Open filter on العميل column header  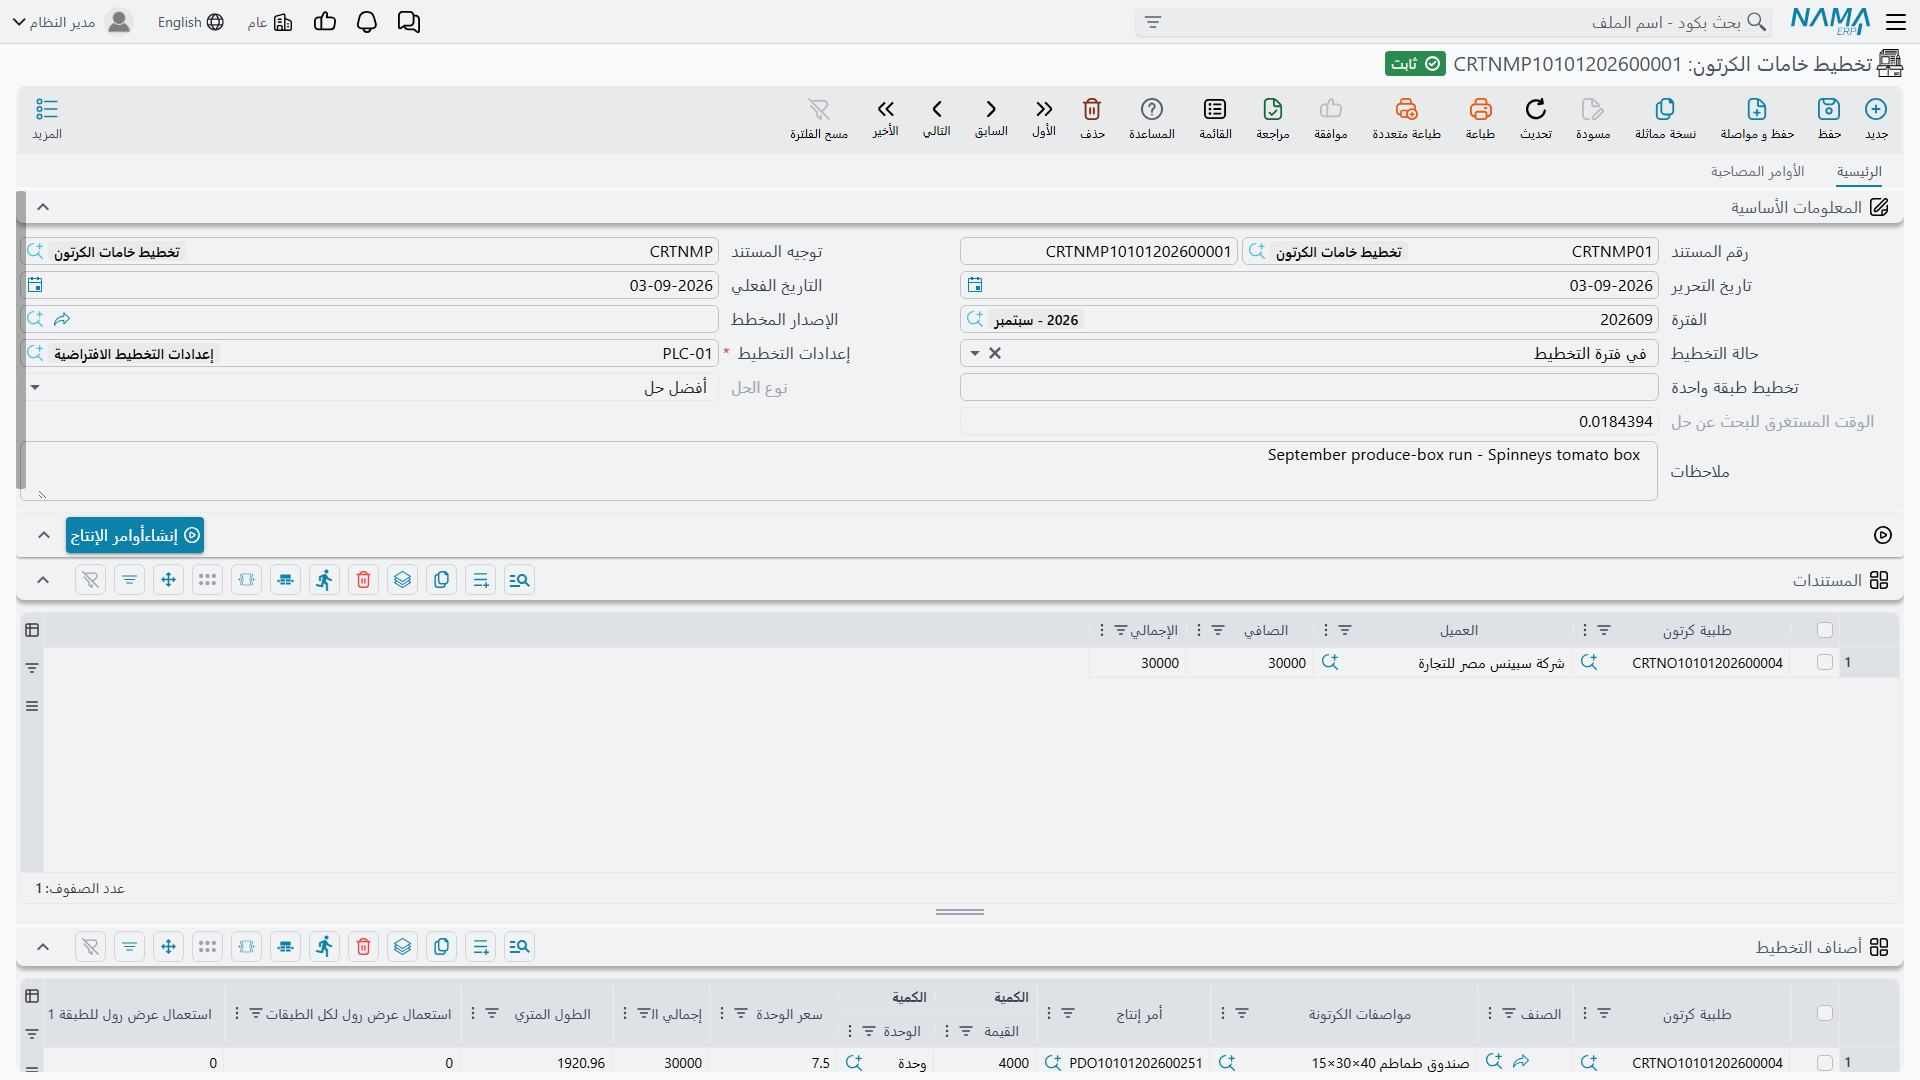(x=1345, y=630)
